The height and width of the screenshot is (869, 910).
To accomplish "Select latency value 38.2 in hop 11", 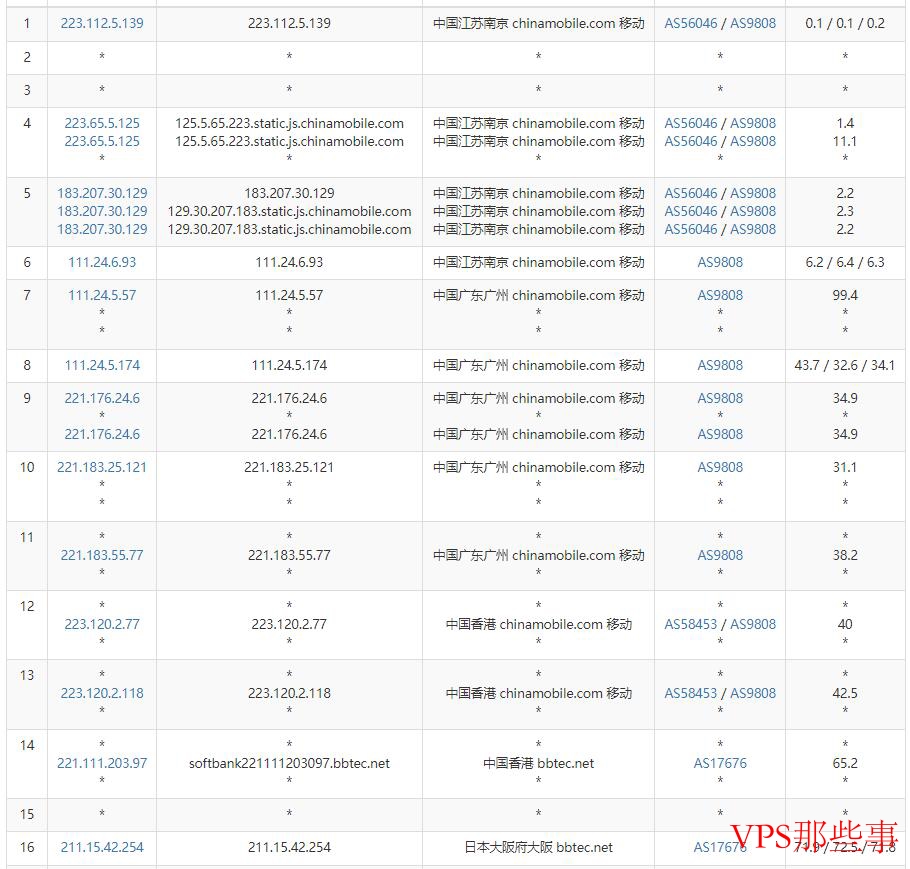I will pyautogui.click(x=844, y=555).
